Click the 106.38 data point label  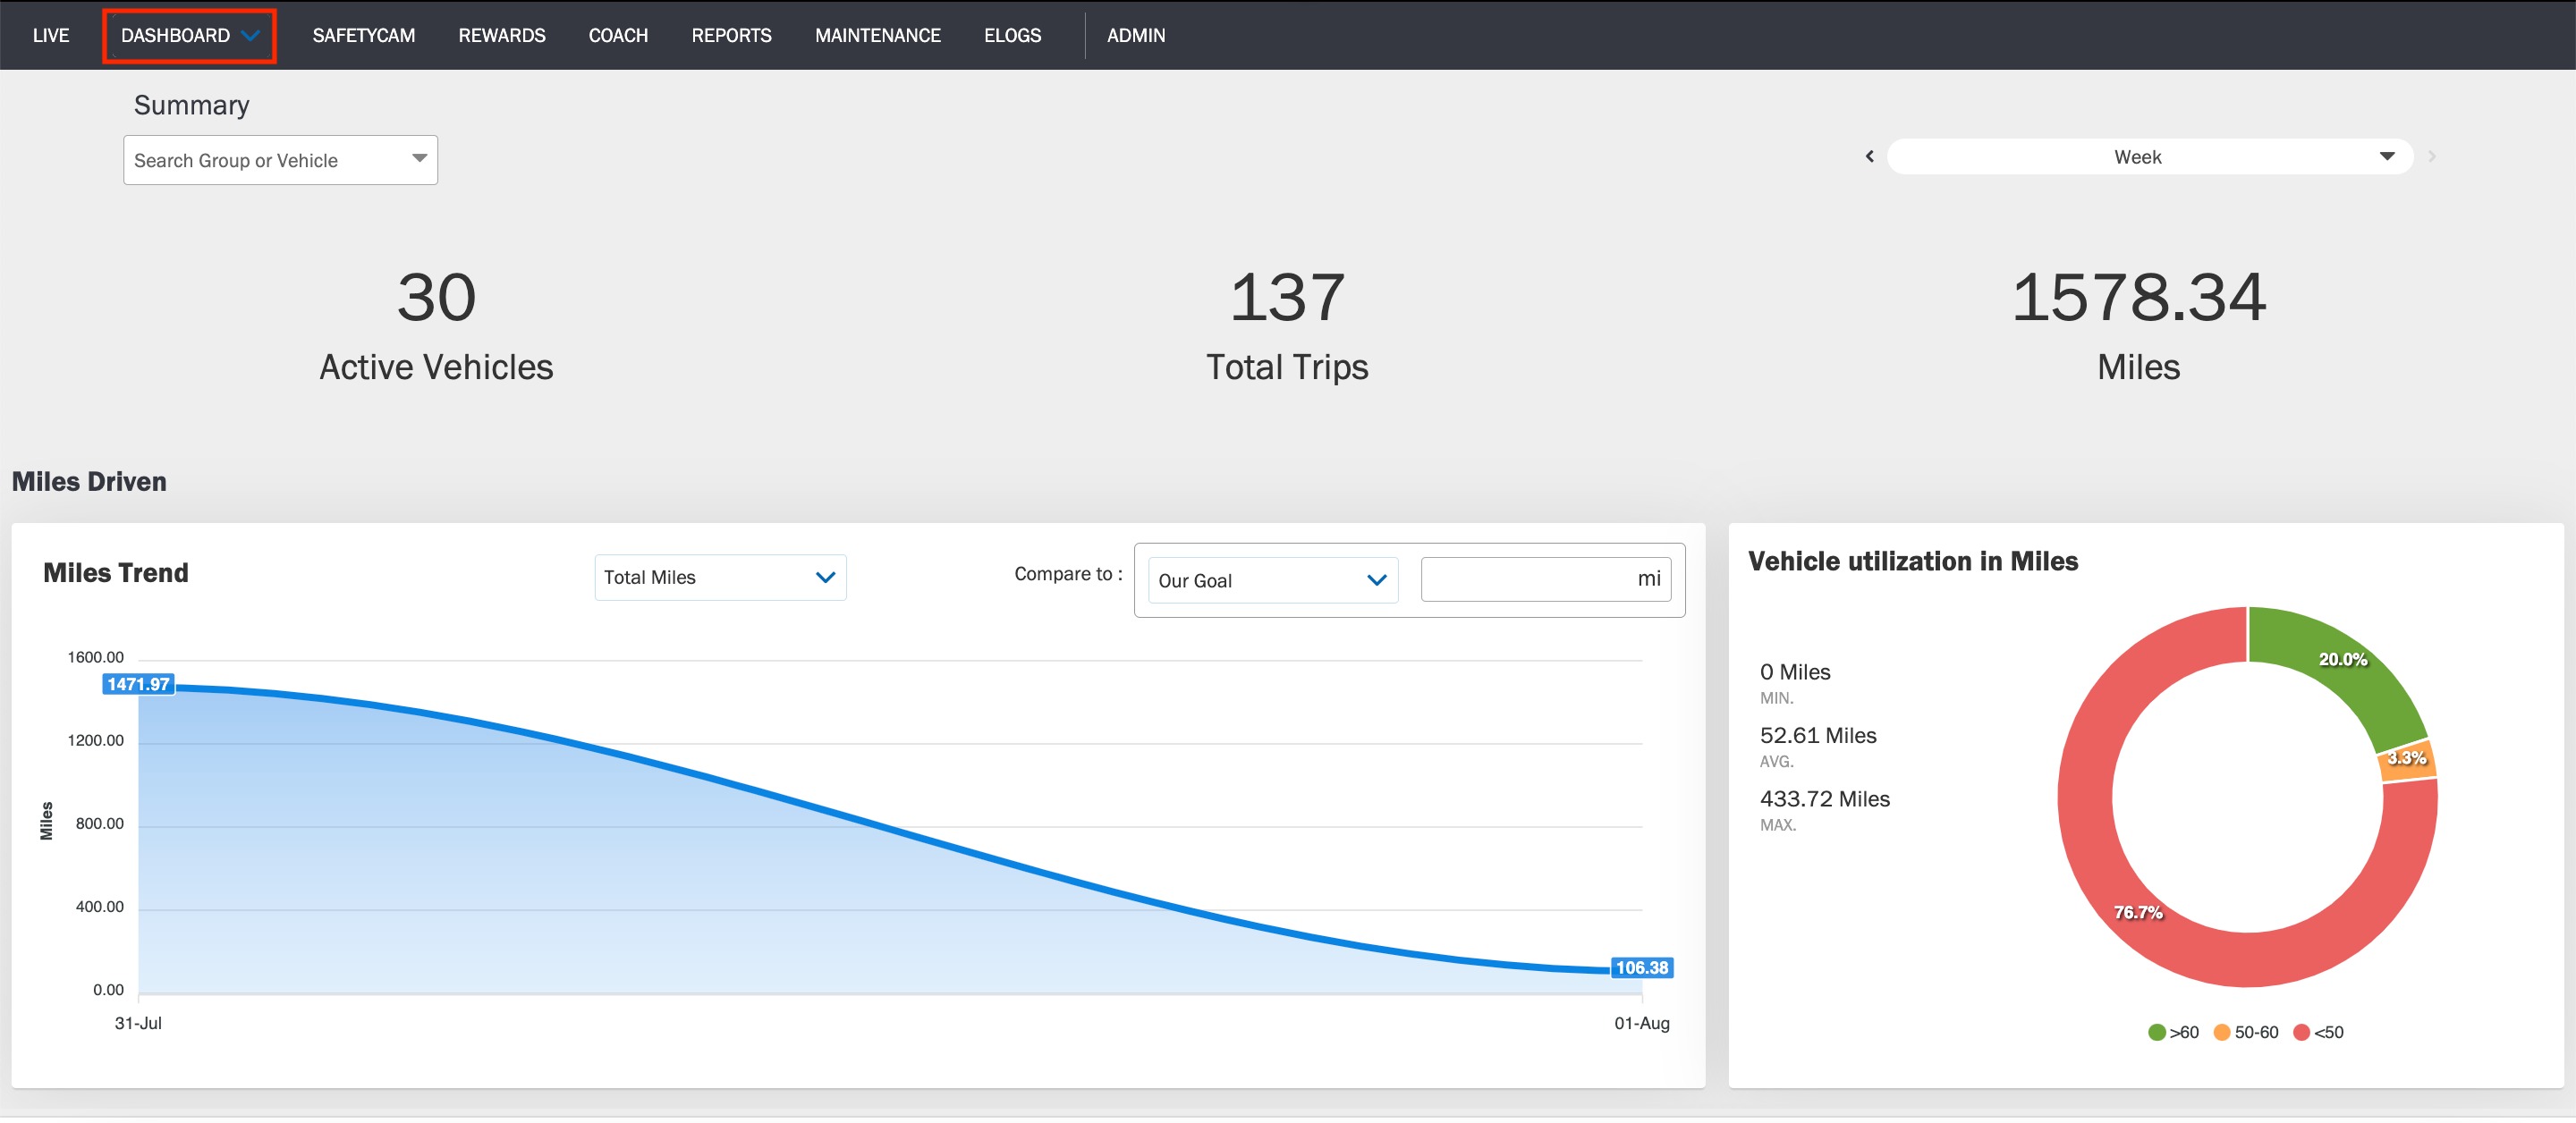[1641, 967]
